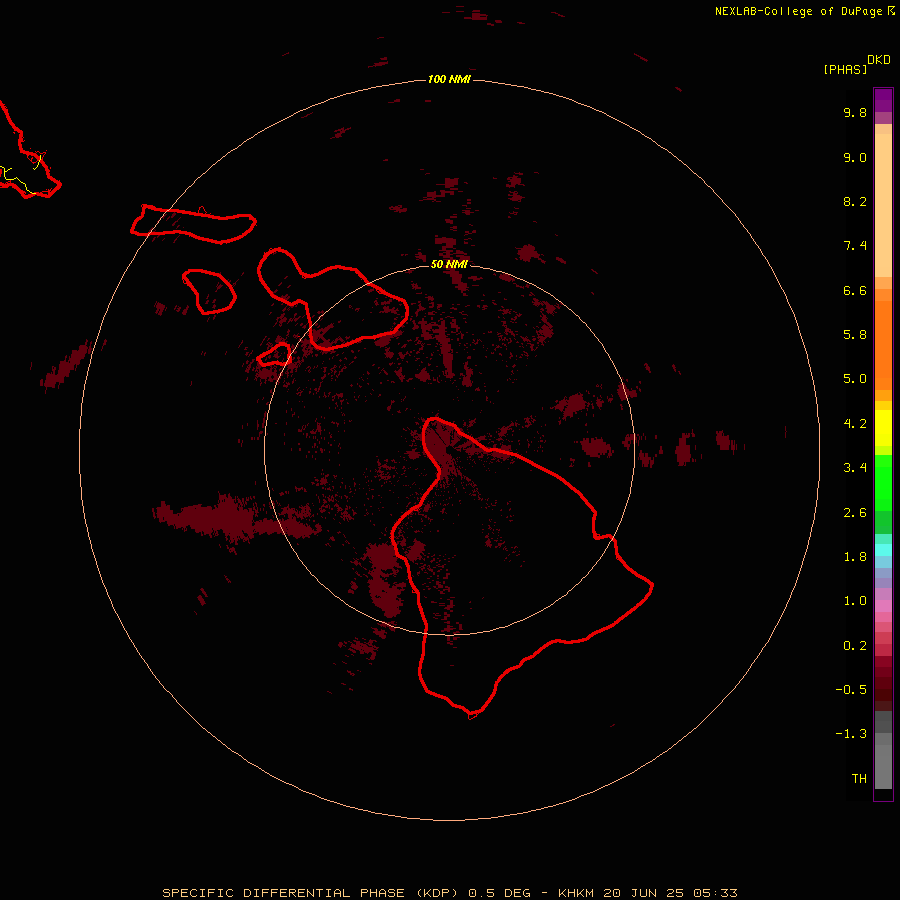Select the 9.0 legend value
Image resolution: width=900 pixels, height=900 pixels.
855,157
